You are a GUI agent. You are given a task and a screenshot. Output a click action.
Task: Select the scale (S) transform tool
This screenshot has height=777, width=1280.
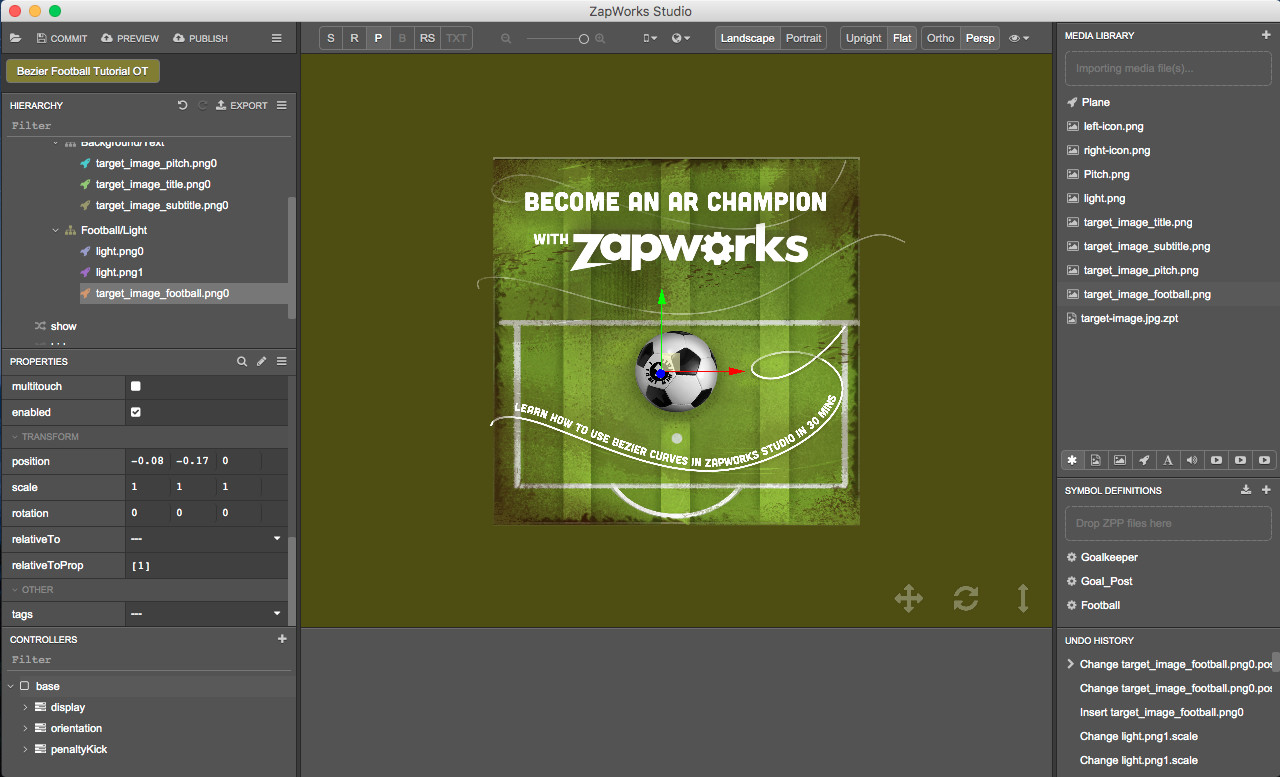pos(330,37)
